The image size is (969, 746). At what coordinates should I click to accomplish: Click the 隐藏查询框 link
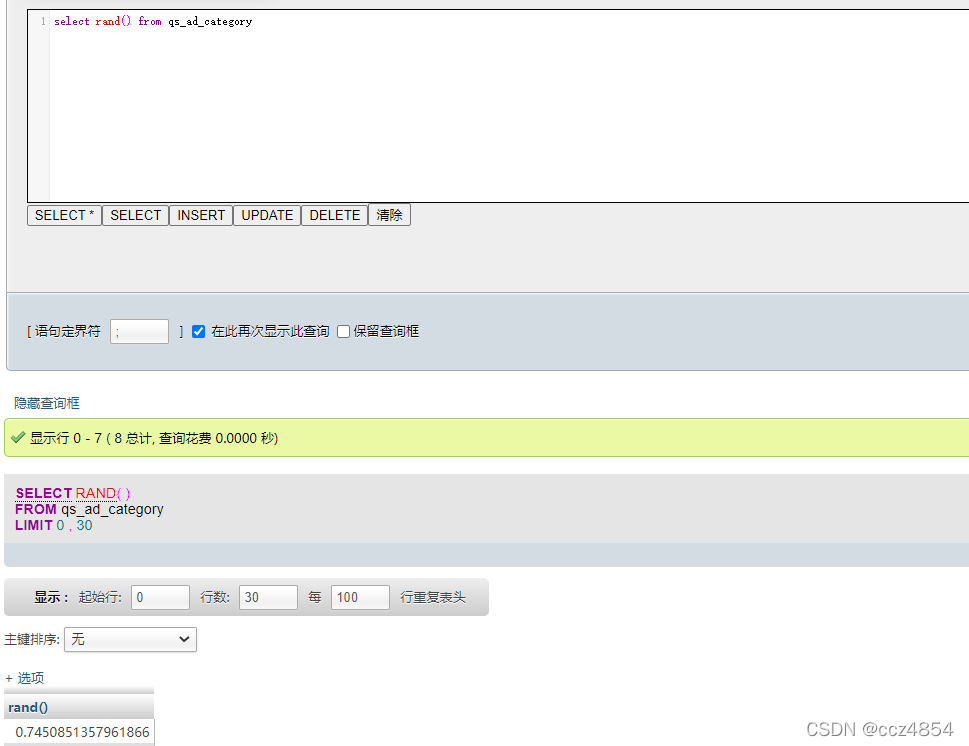point(47,403)
